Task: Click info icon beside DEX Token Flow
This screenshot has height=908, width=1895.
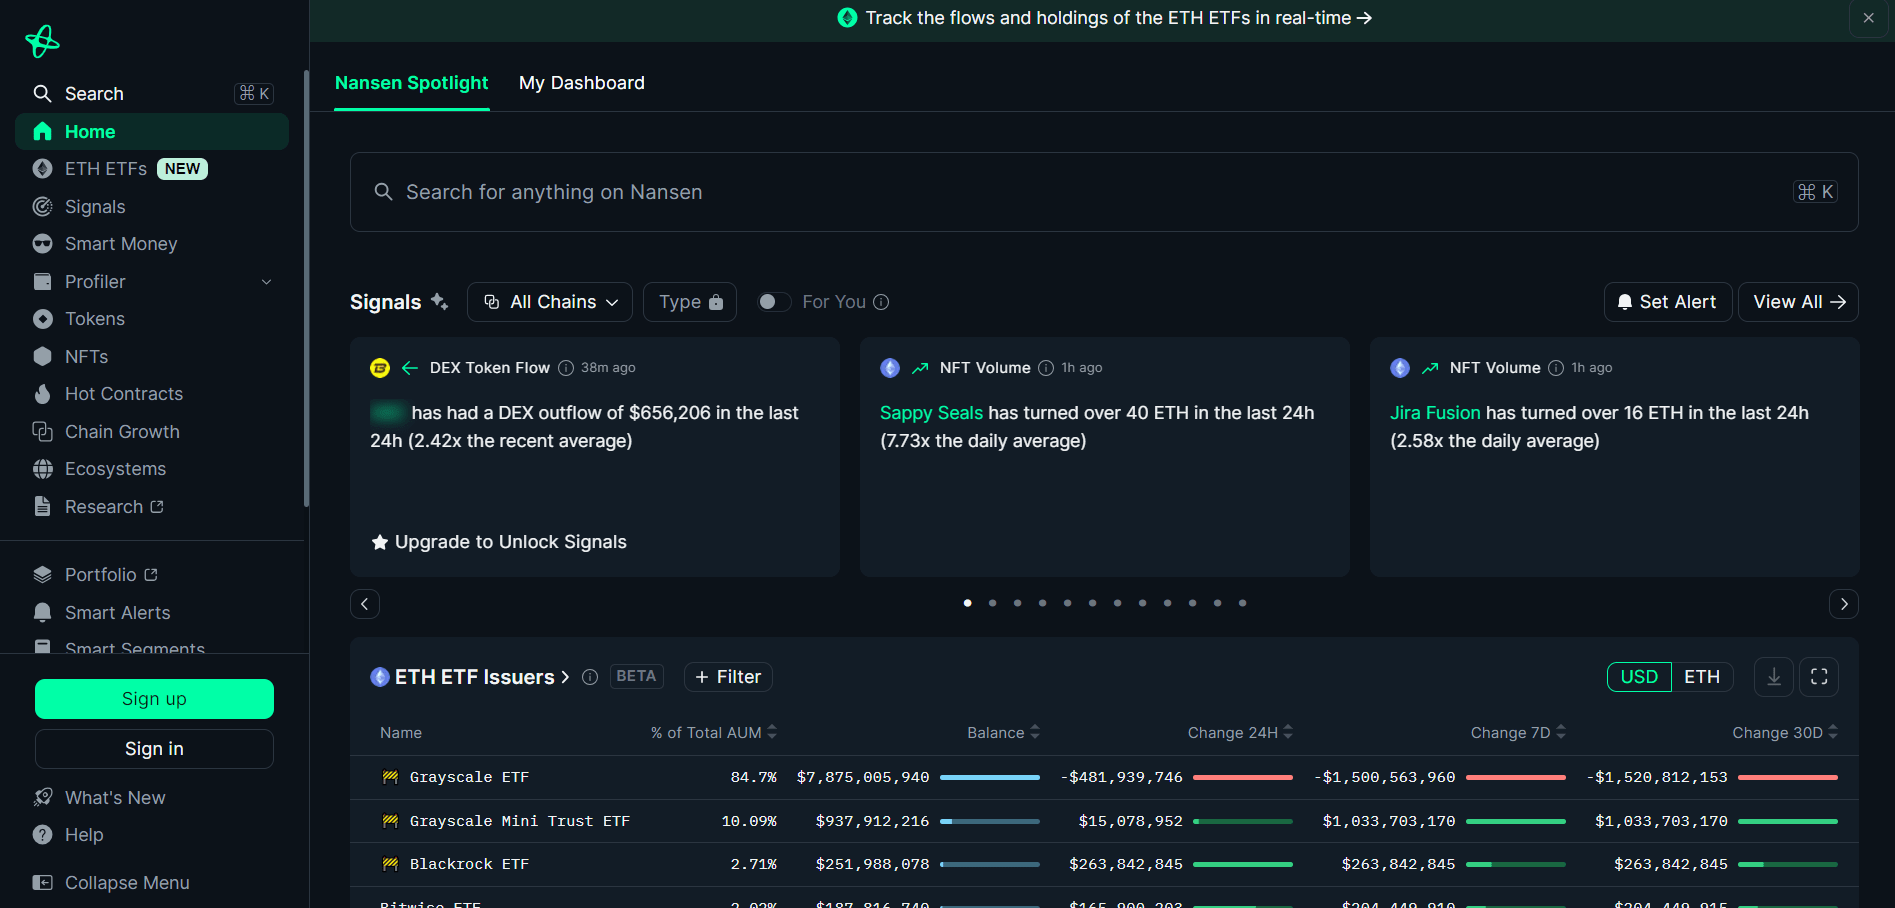Action: (566, 368)
